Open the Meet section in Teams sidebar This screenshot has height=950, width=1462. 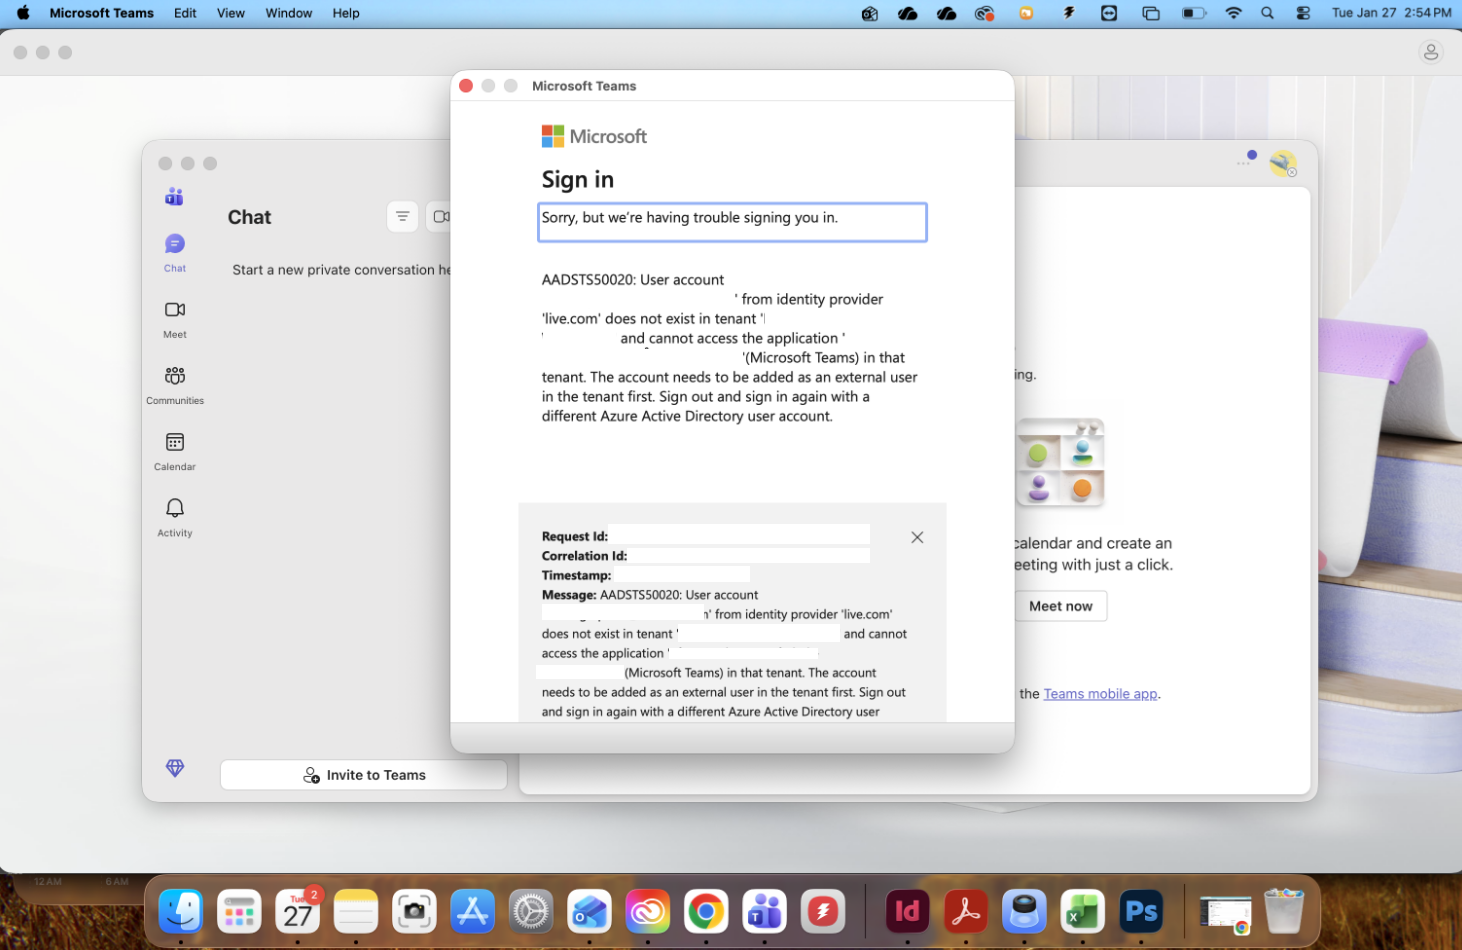point(175,319)
